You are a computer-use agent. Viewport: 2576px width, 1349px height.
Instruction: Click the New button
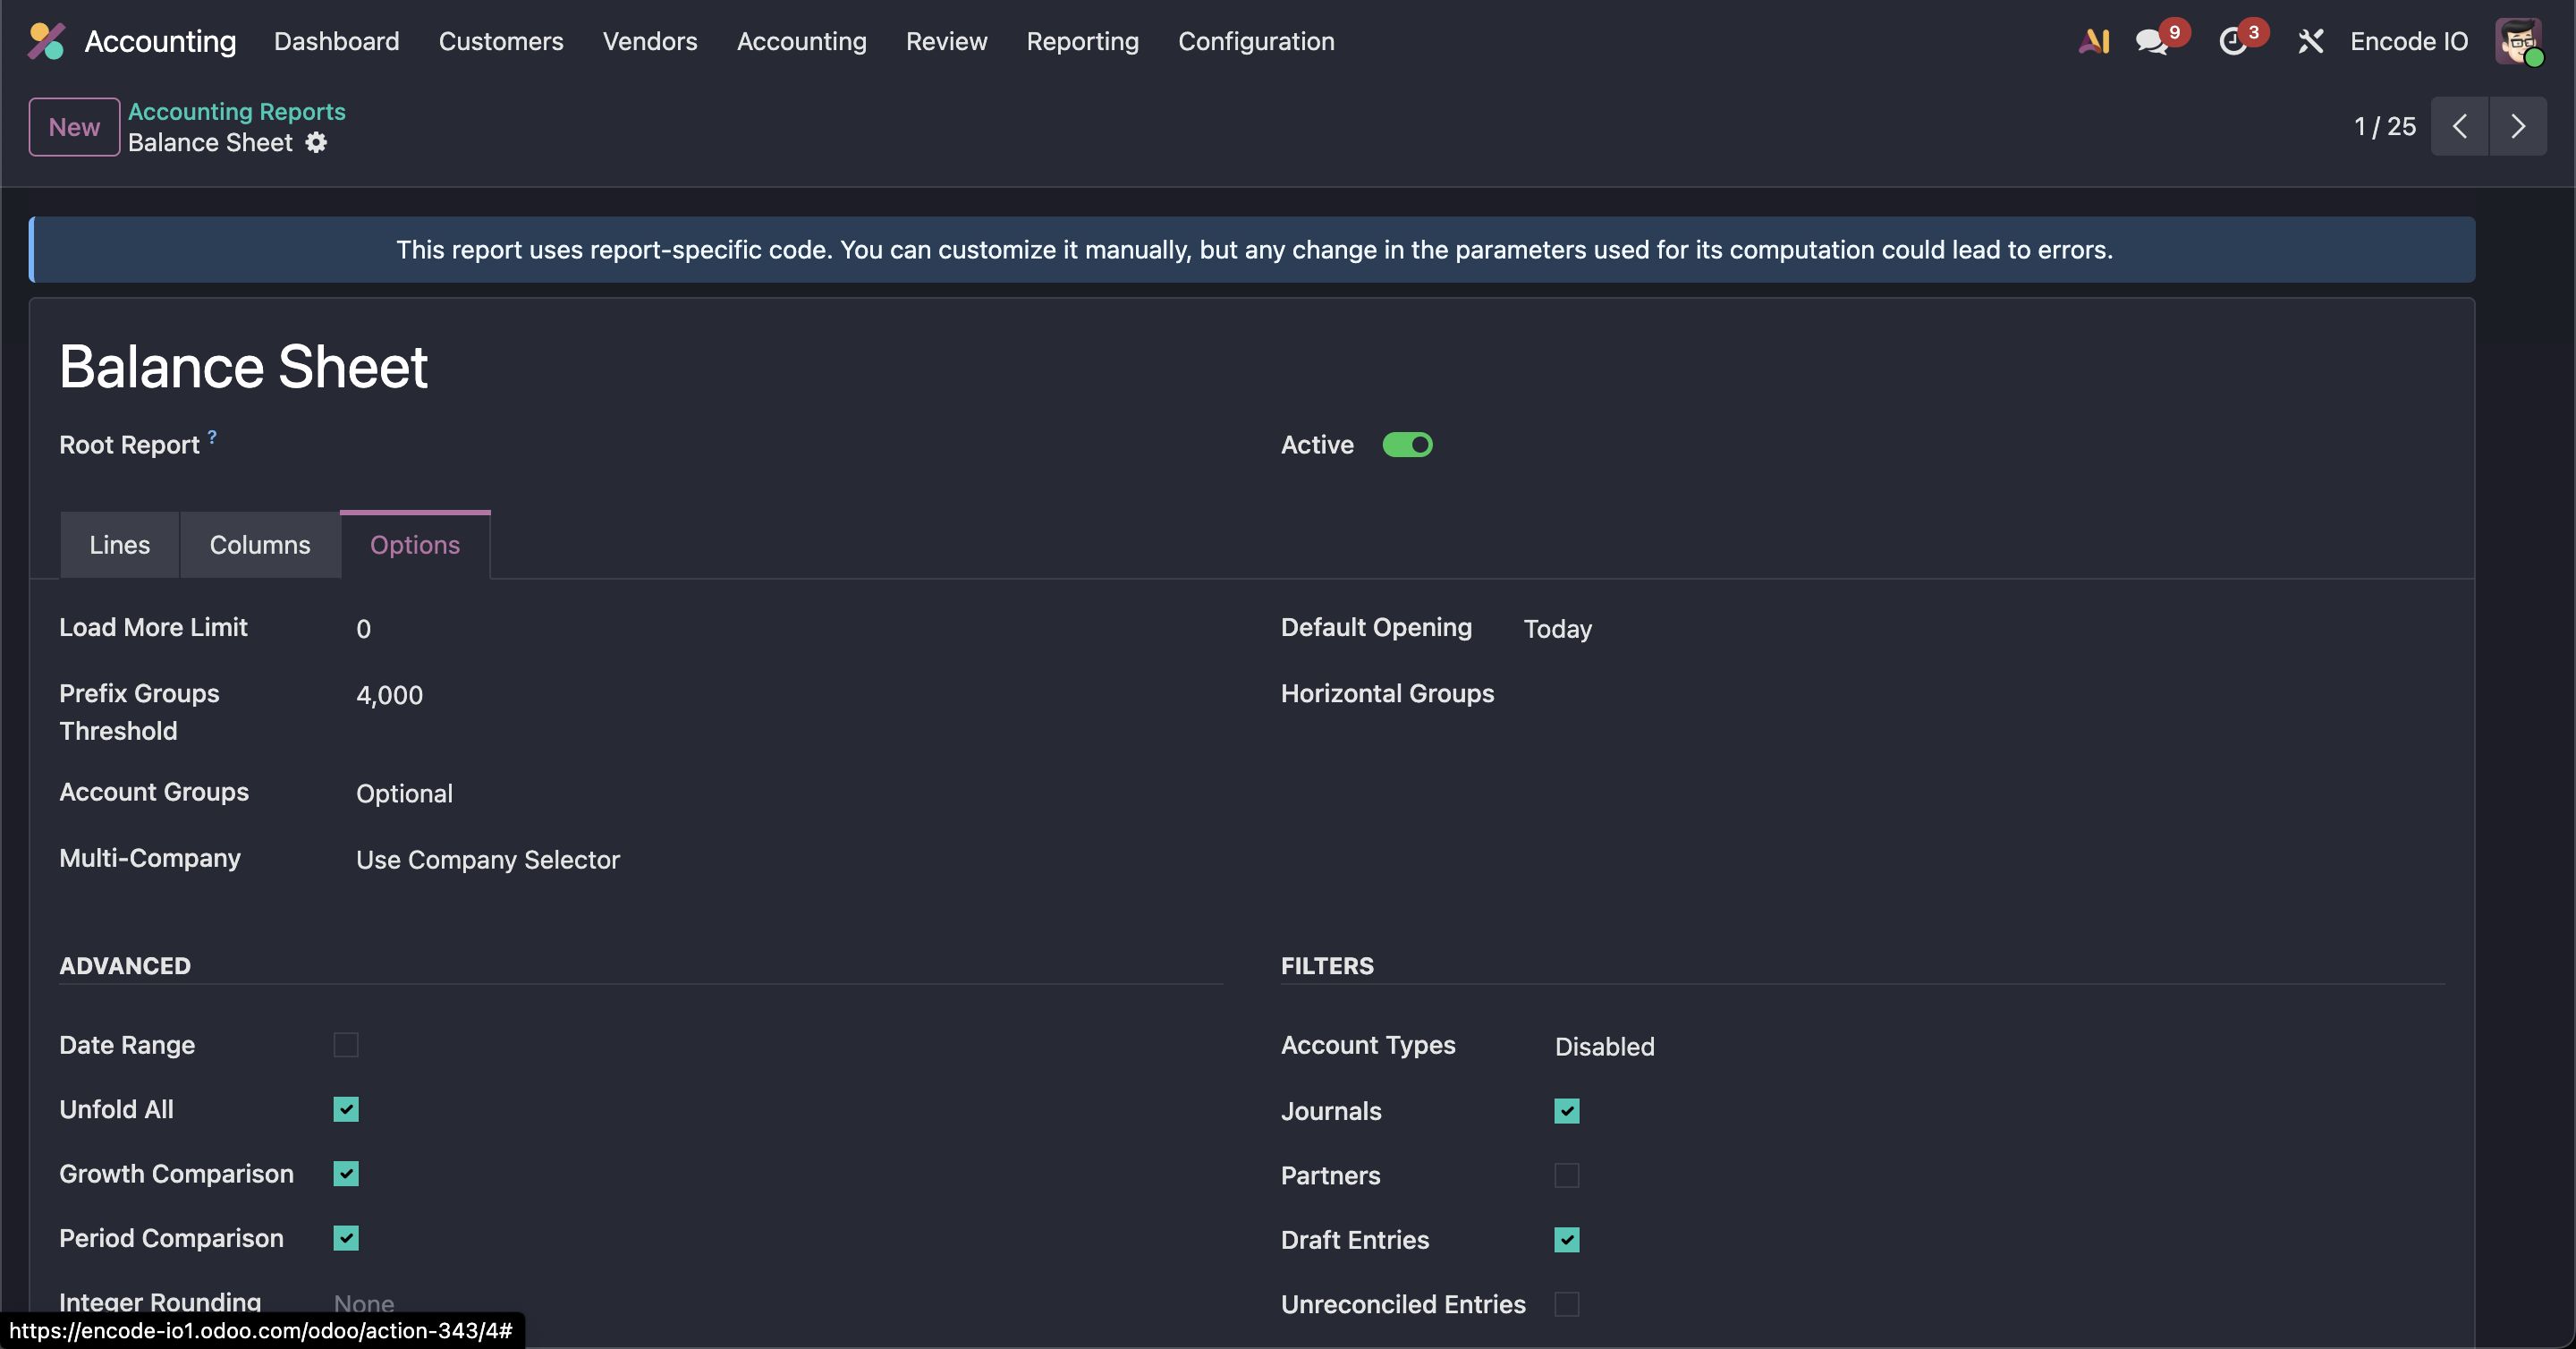click(74, 127)
